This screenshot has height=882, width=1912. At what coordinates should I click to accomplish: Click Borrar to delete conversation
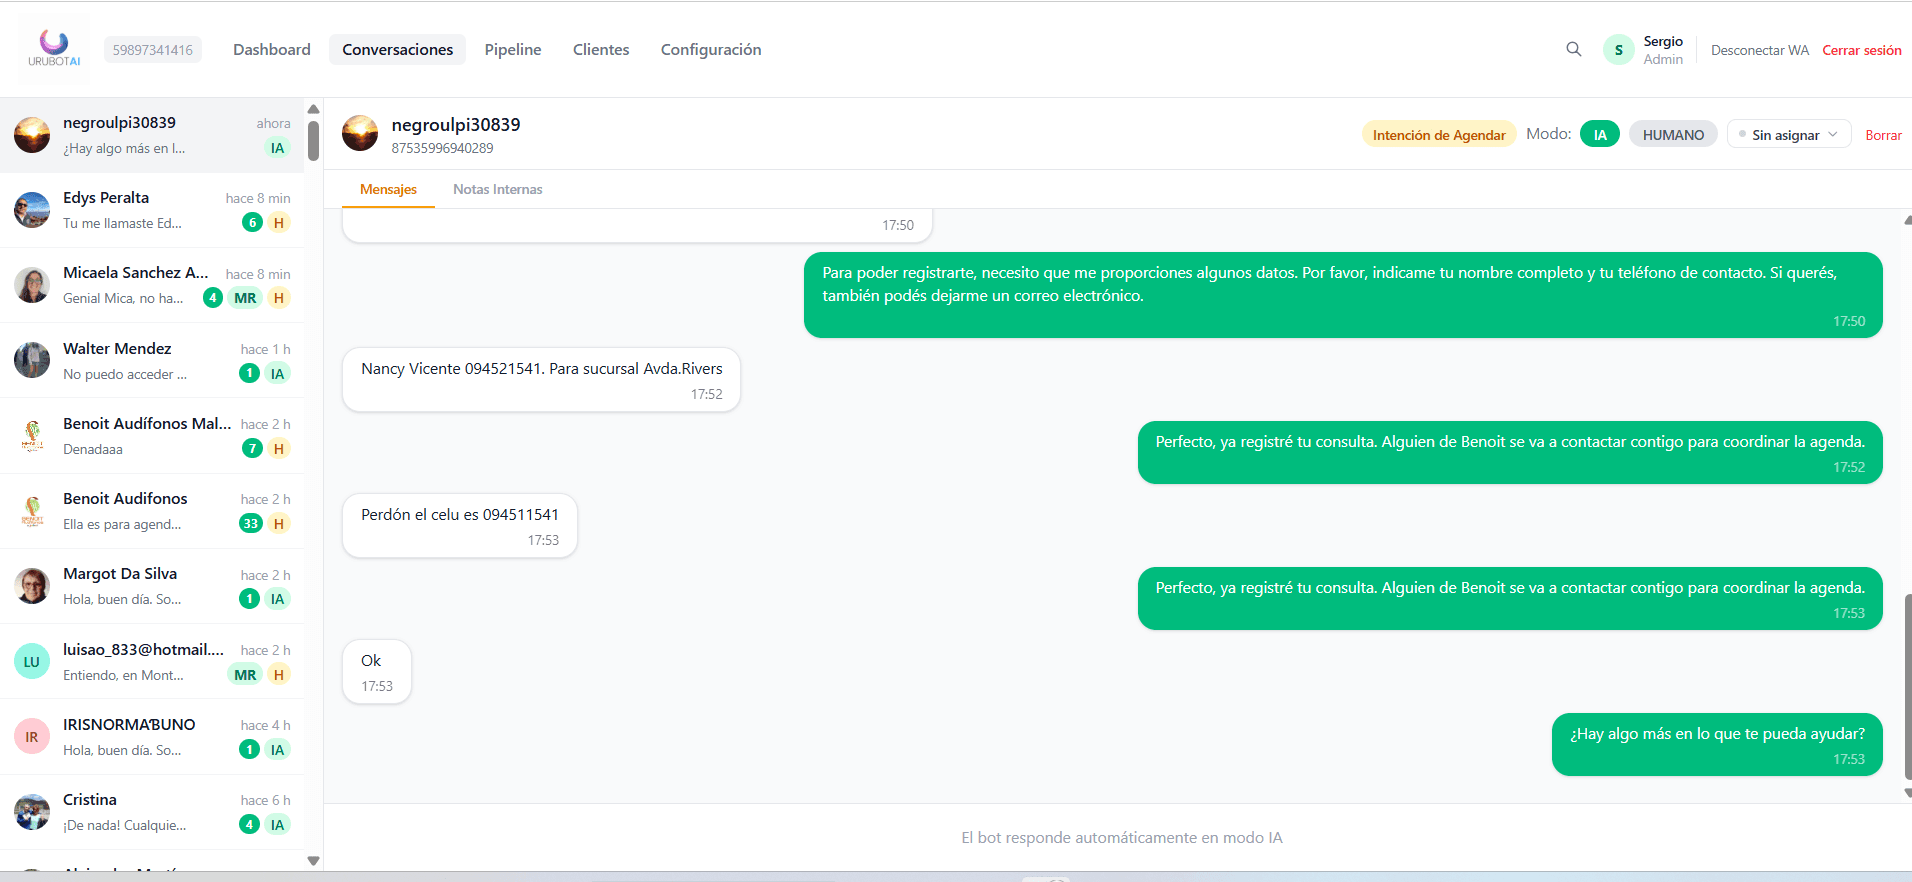tap(1883, 135)
